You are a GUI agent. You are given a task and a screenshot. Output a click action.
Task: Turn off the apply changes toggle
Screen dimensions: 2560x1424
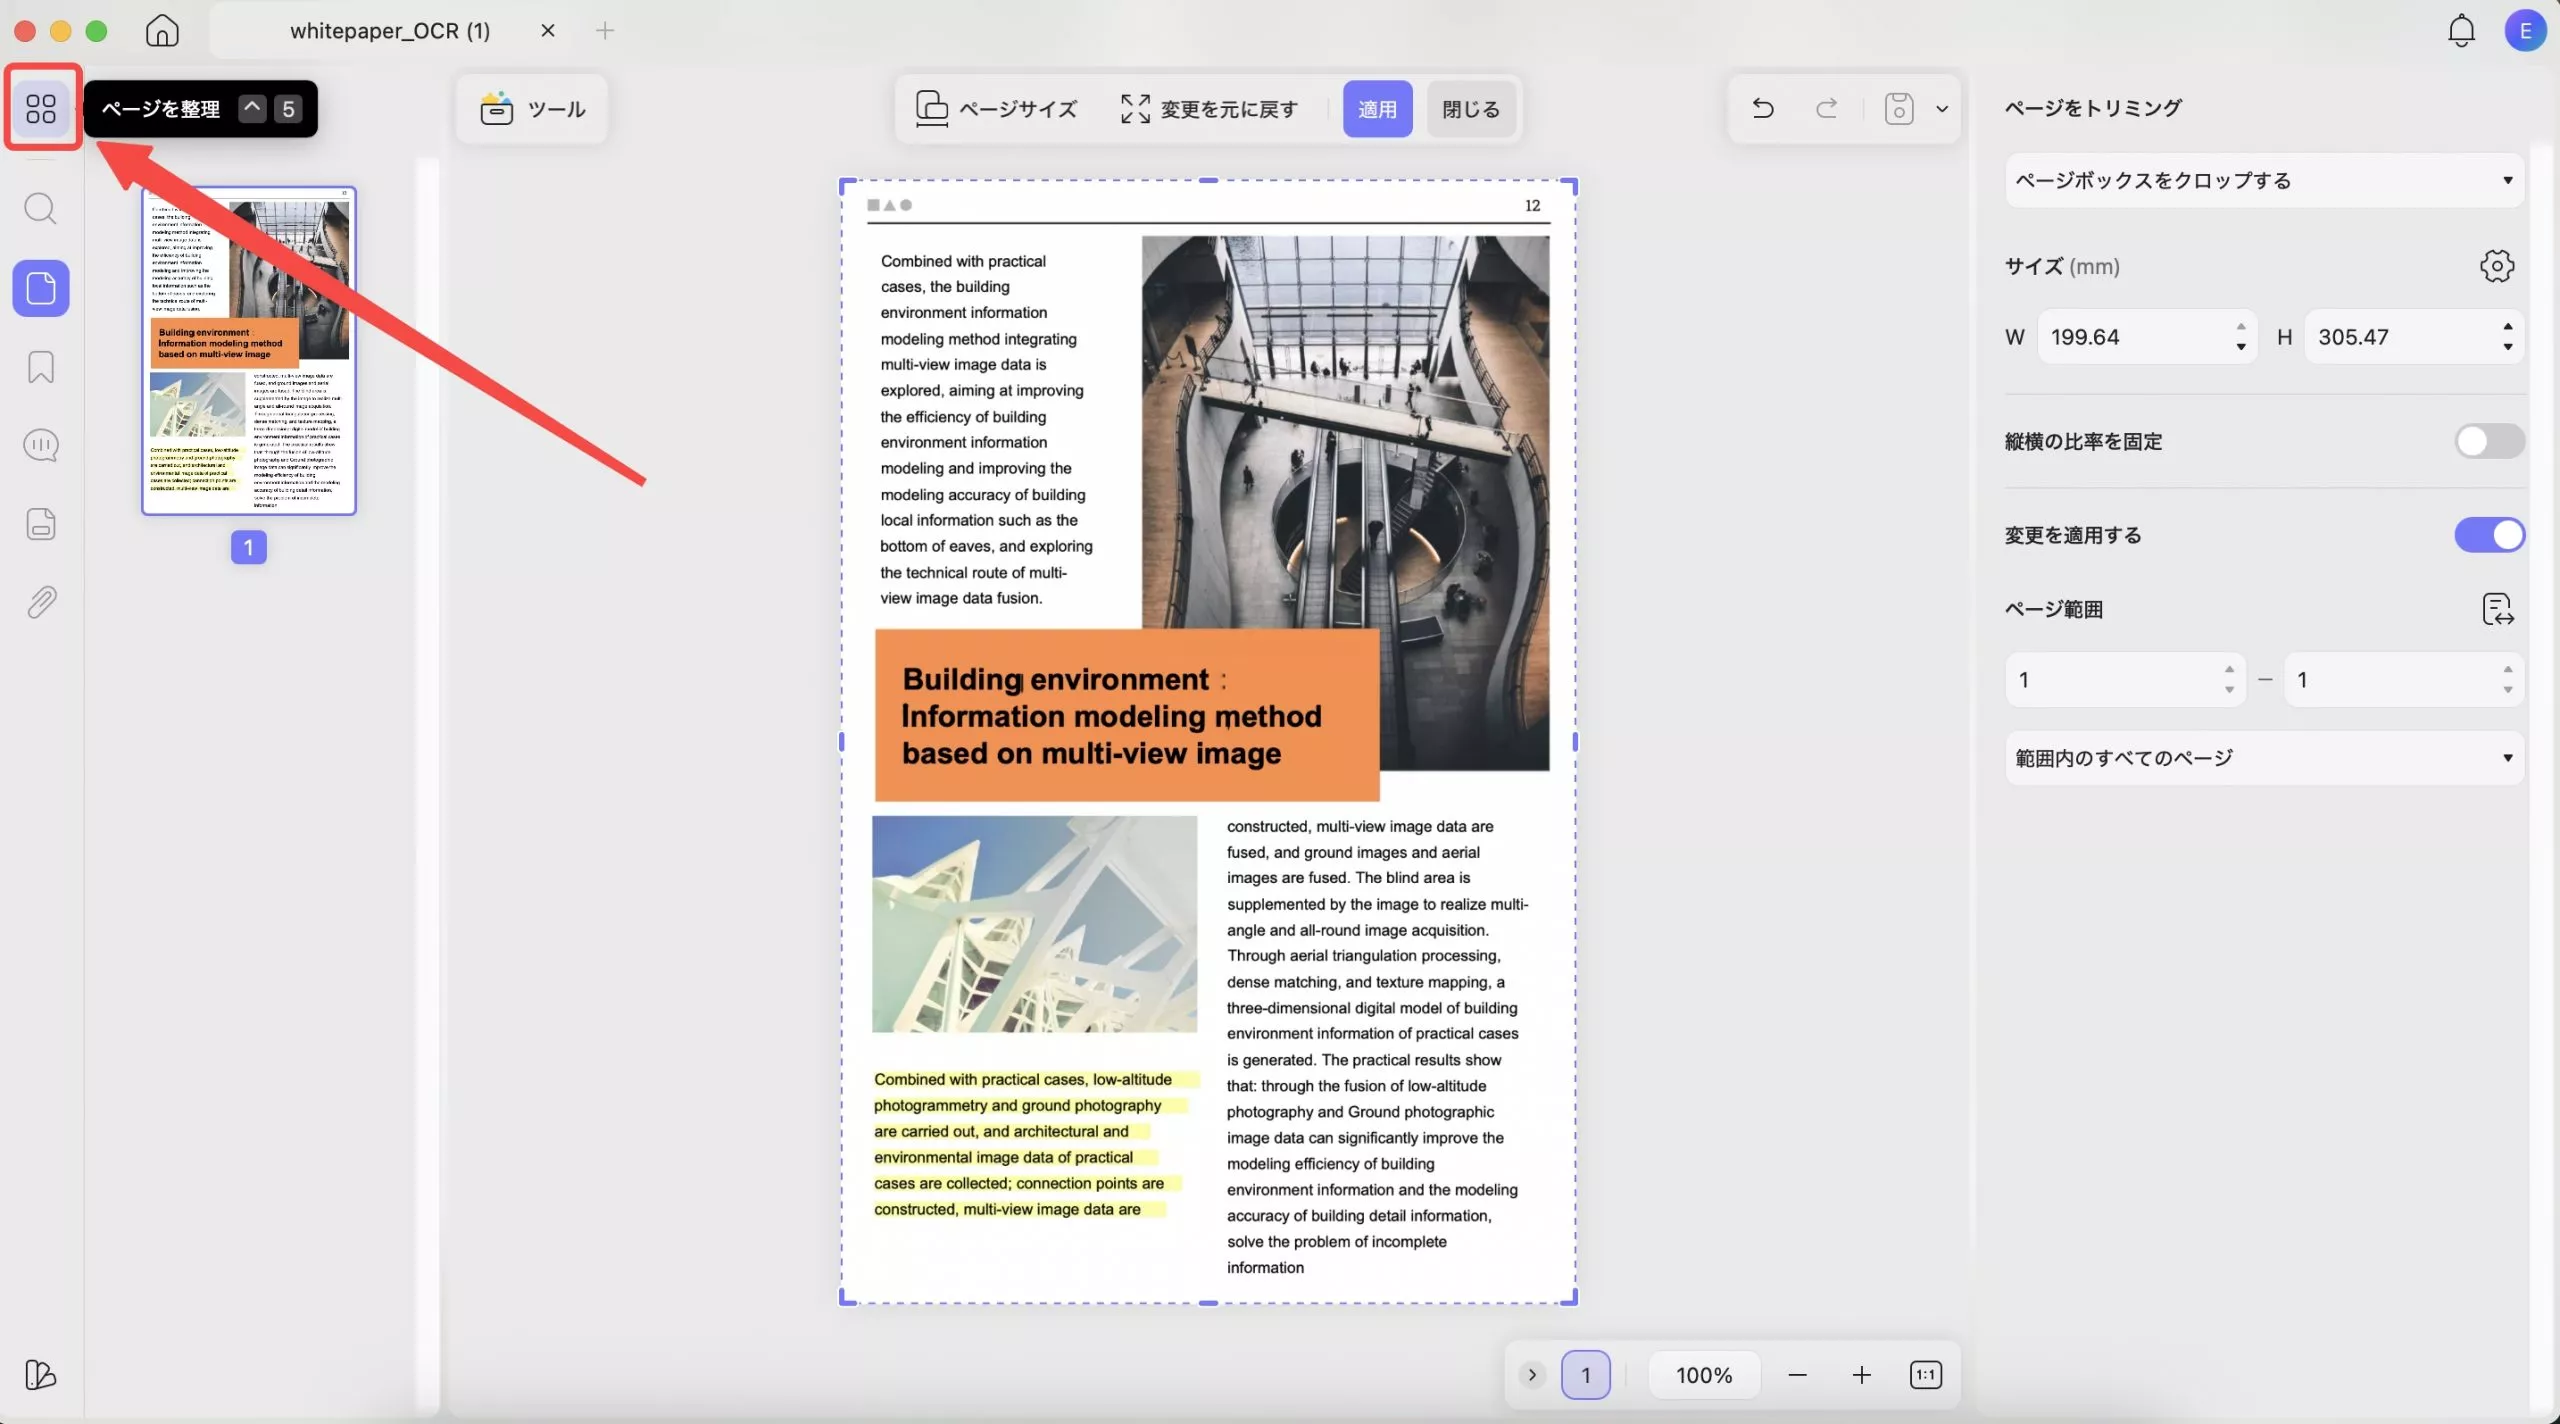(x=2488, y=535)
